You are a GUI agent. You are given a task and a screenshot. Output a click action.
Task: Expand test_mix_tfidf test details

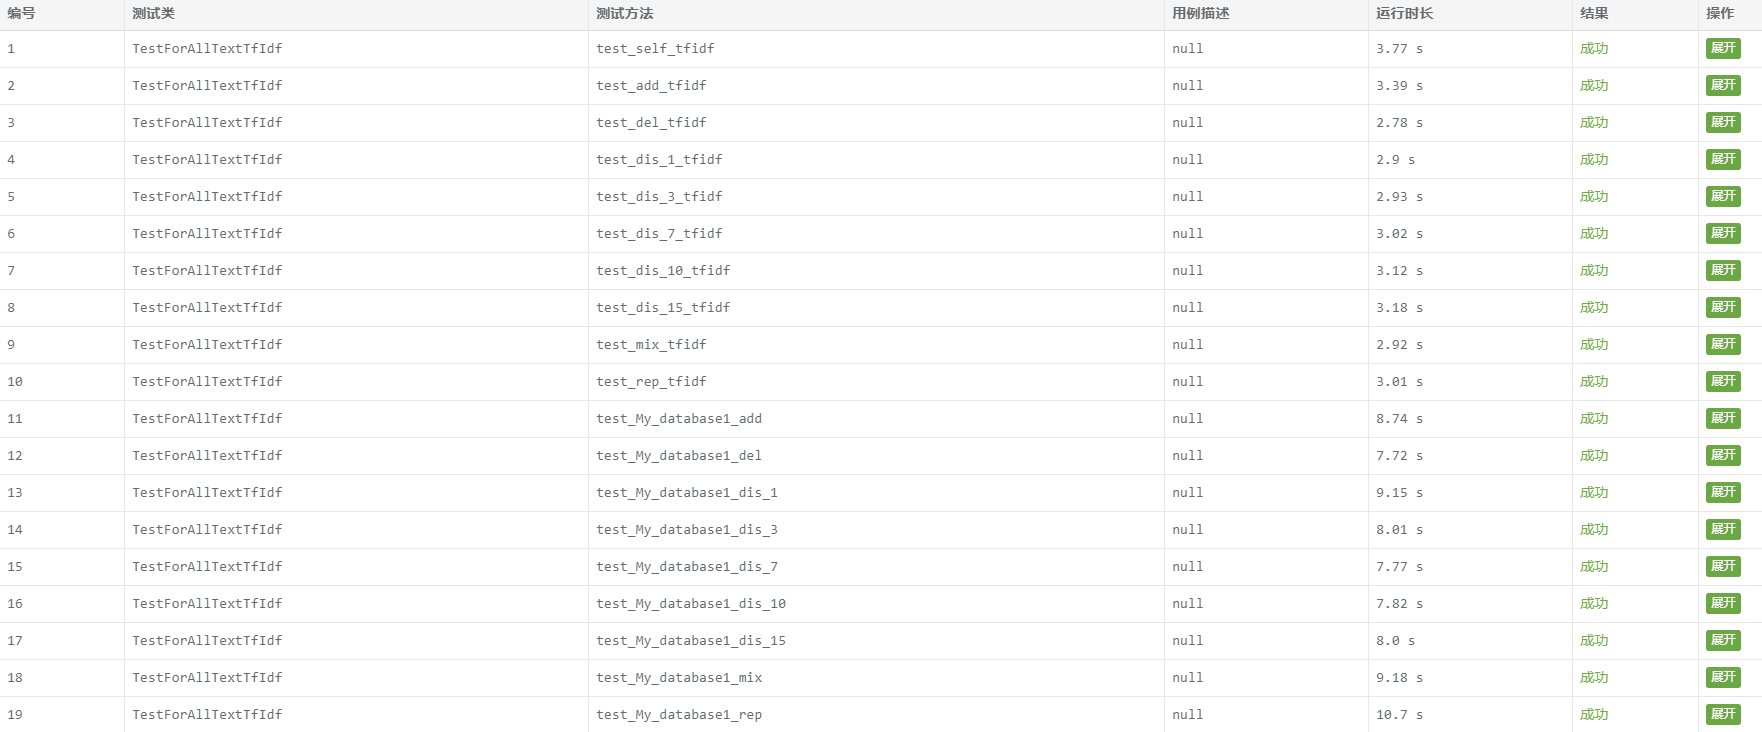click(x=1722, y=344)
